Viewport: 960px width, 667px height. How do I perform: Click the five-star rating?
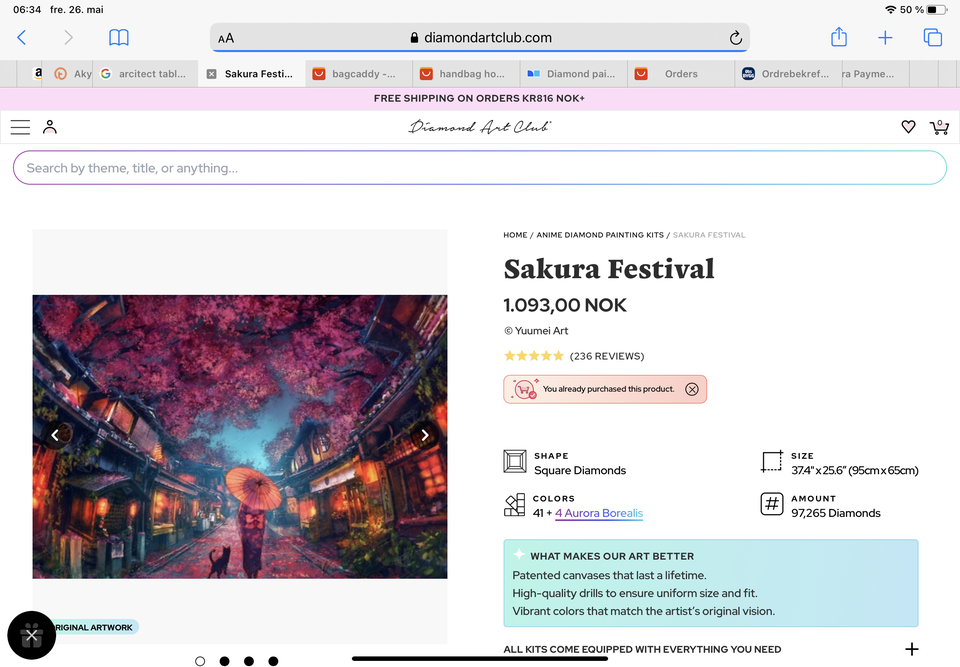click(533, 356)
